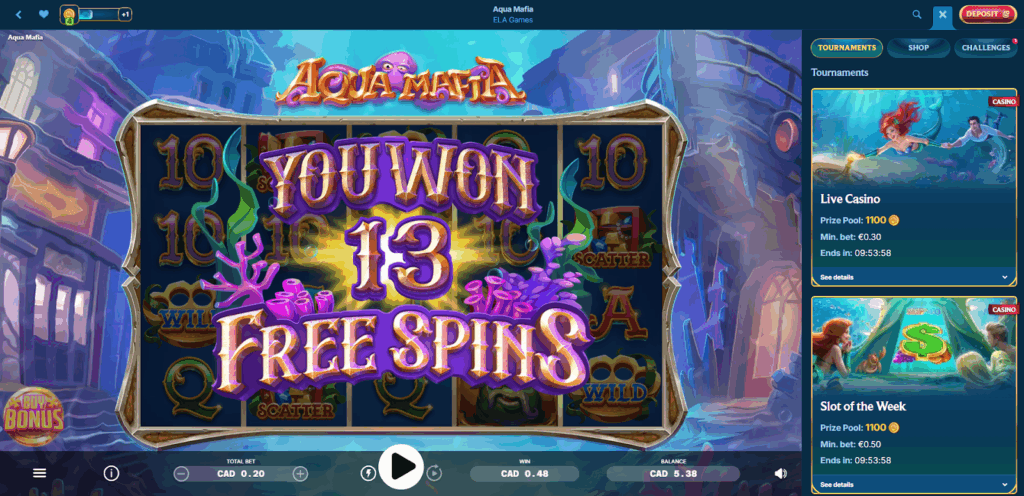The height and width of the screenshot is (496, 1024).
Task: Select the Tournaments tab
Action: tap(846, 48)
